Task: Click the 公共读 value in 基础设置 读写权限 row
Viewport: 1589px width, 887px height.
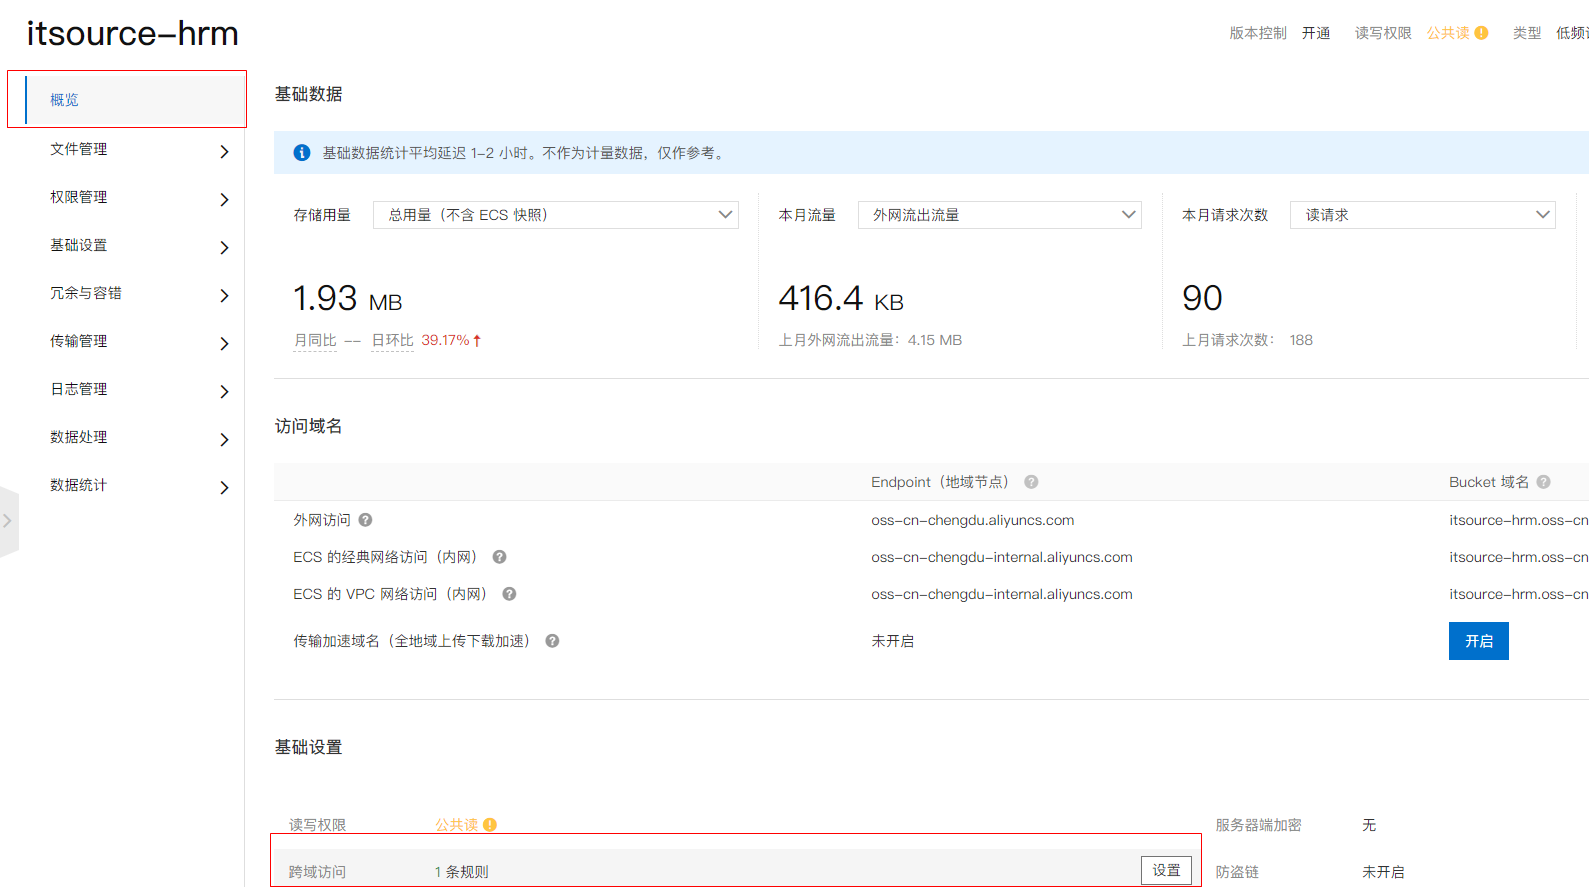Action: pos(456,825)
